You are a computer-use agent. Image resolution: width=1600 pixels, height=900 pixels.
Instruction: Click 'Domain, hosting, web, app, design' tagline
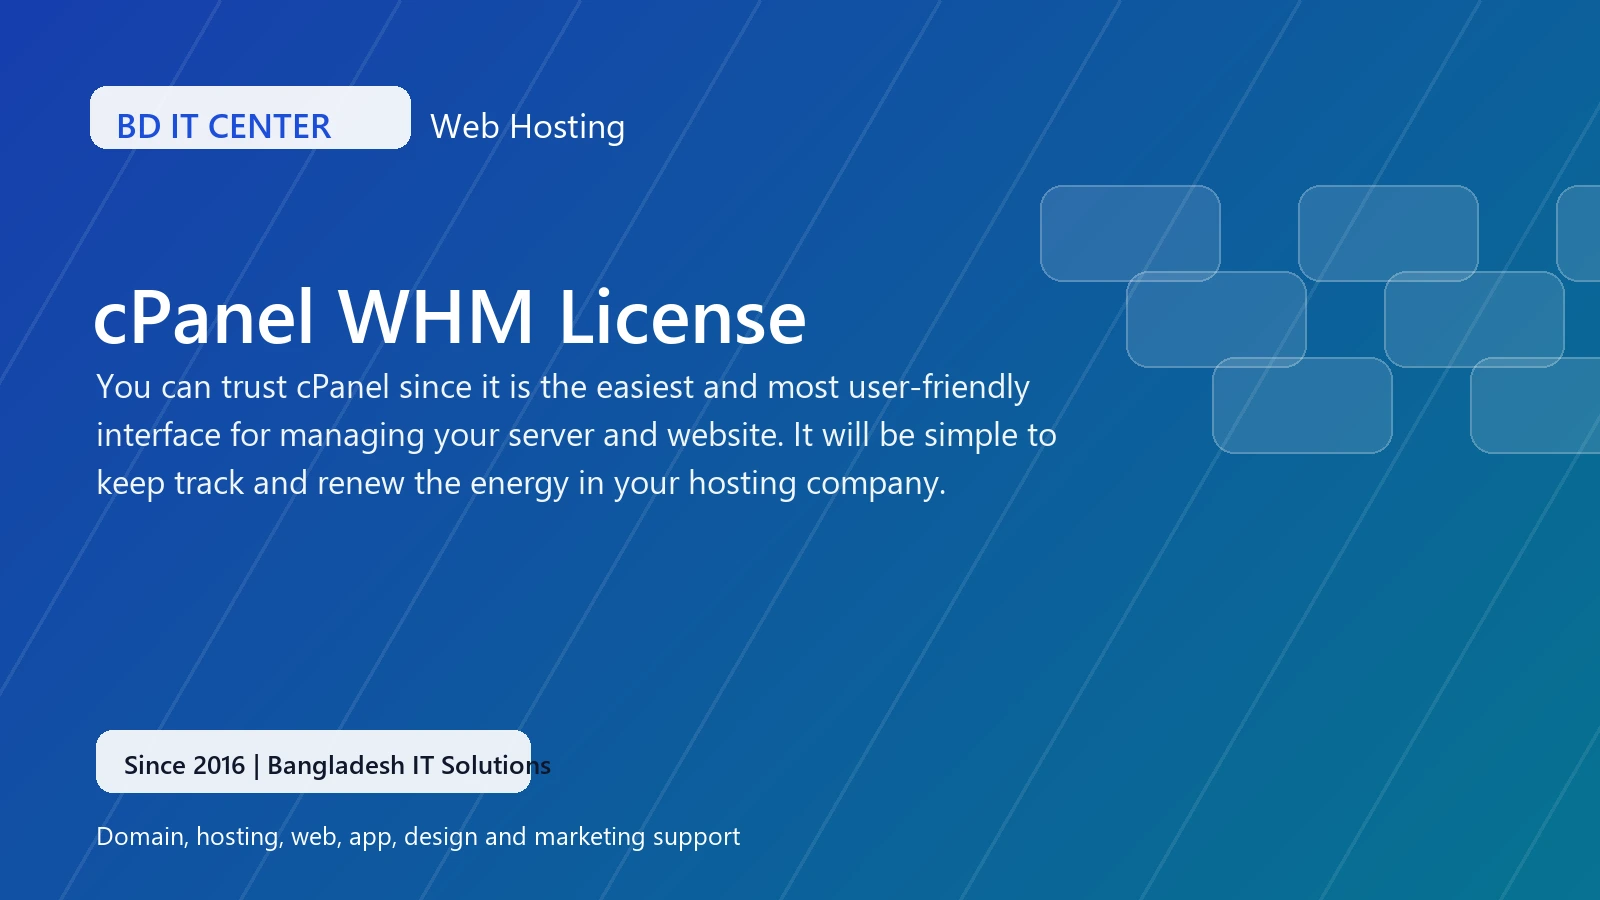(x=418, y=837)
